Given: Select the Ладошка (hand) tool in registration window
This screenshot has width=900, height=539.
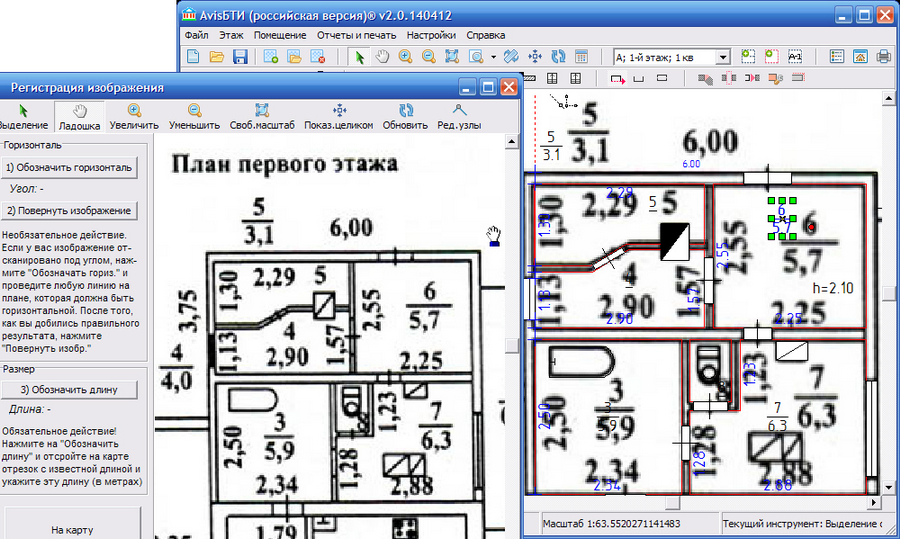Looking at the screenshot, I should point(78,117).
